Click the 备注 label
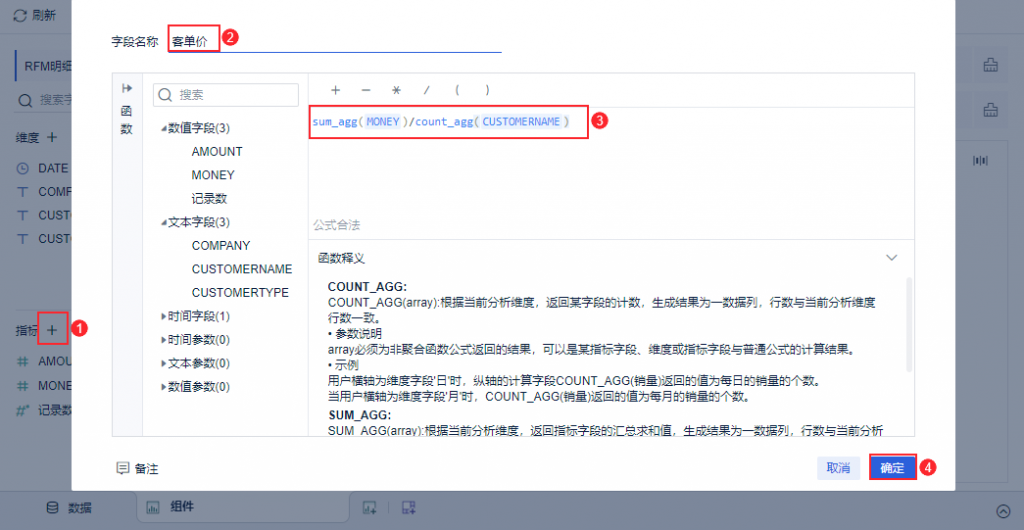 tap(146, 469)
